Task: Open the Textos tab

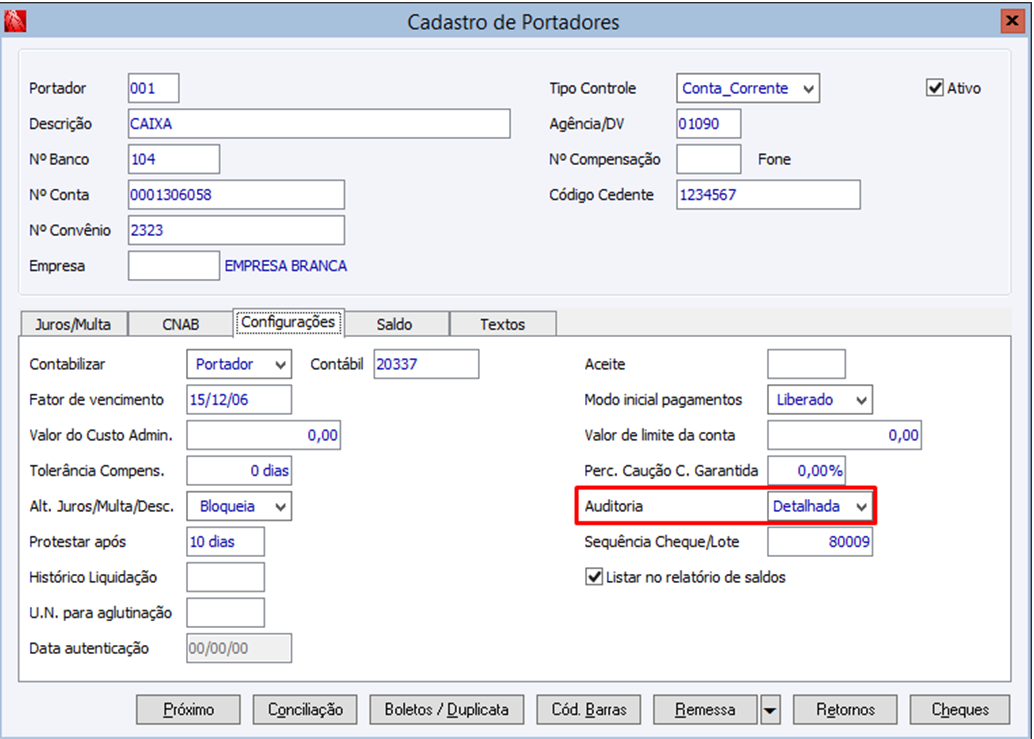Action: coord(502,324)
